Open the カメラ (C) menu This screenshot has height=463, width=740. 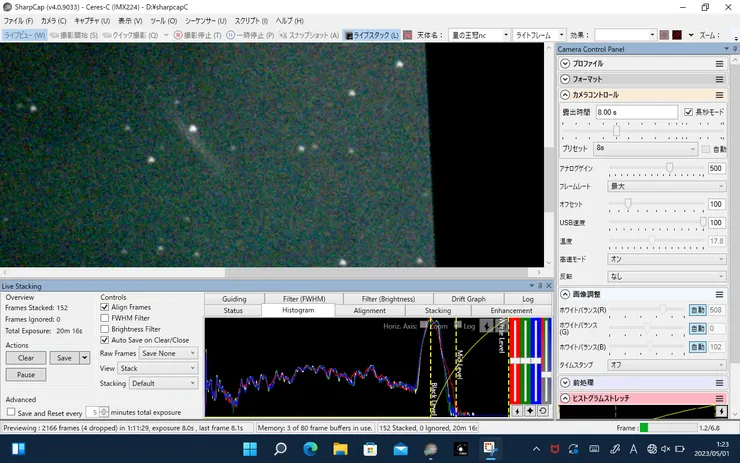coord(53,21)
